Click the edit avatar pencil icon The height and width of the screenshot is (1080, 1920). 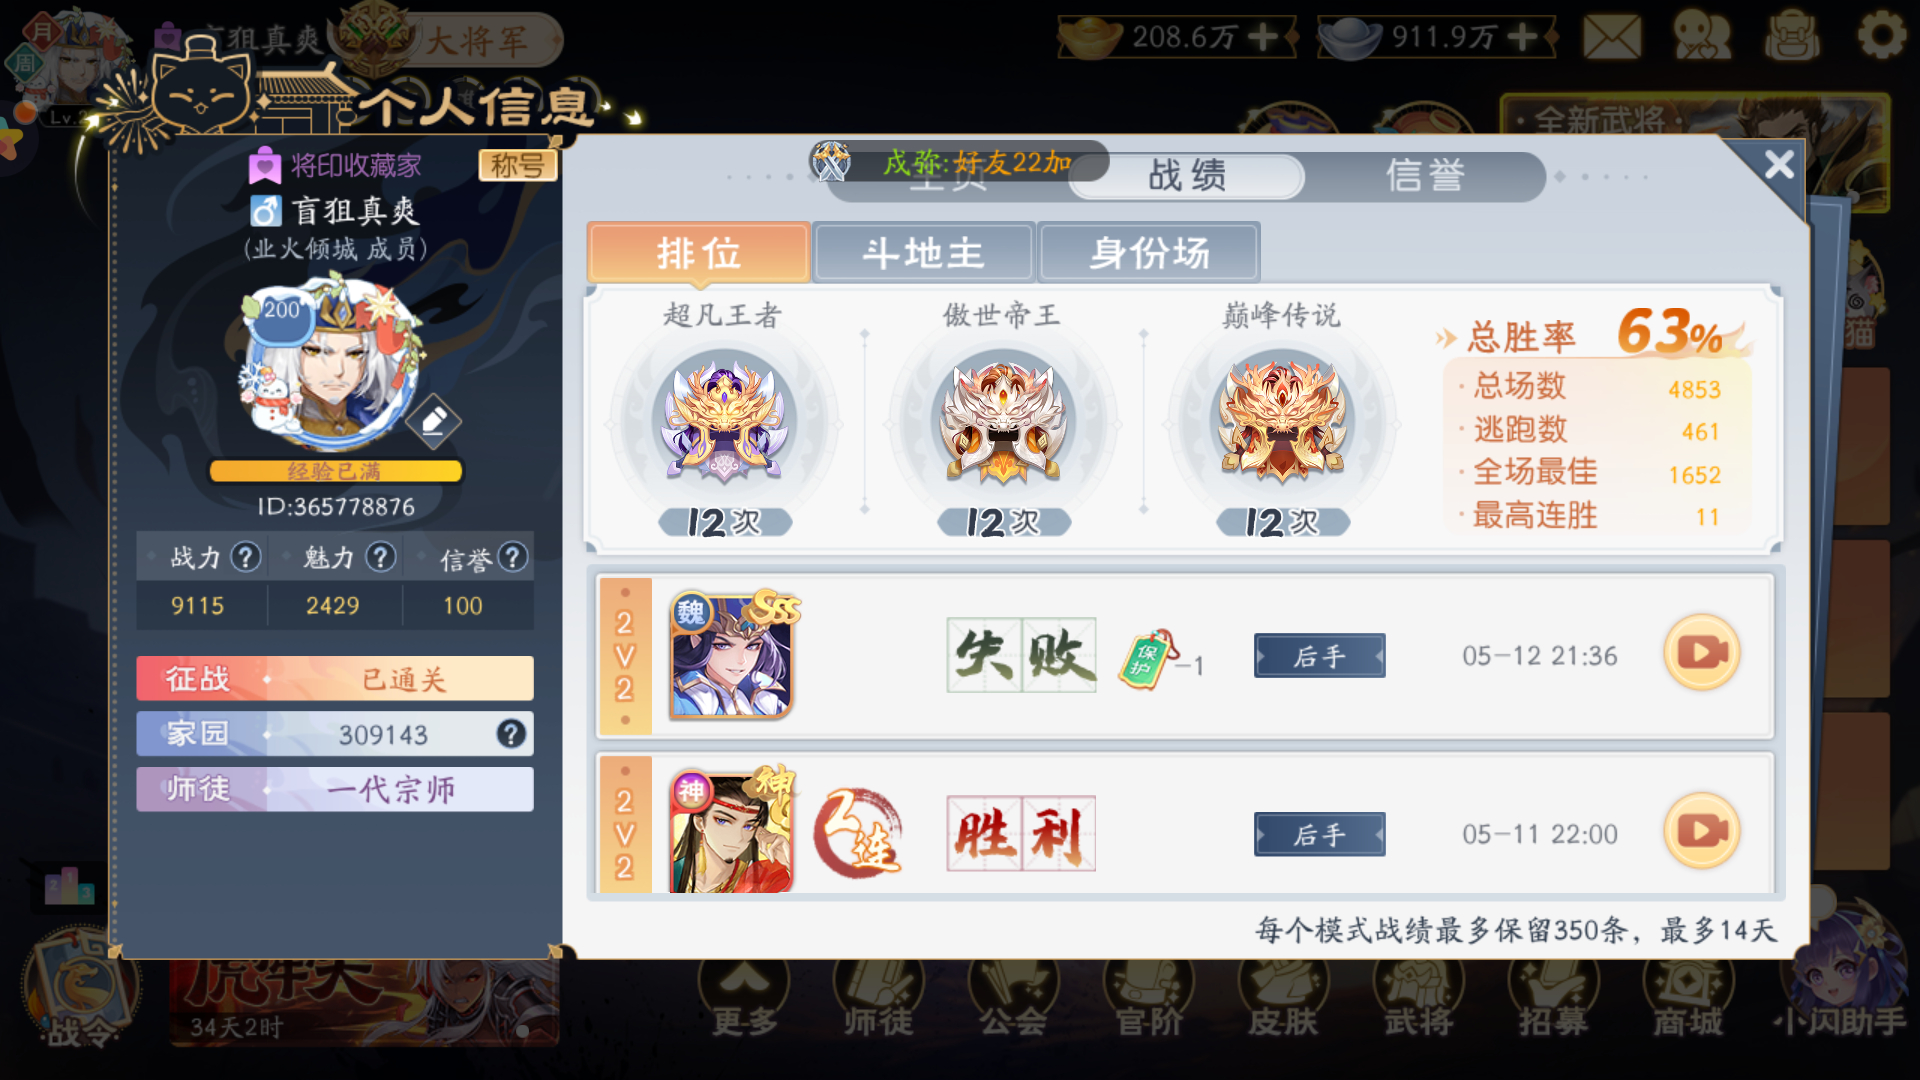click(x=433, y=421)
